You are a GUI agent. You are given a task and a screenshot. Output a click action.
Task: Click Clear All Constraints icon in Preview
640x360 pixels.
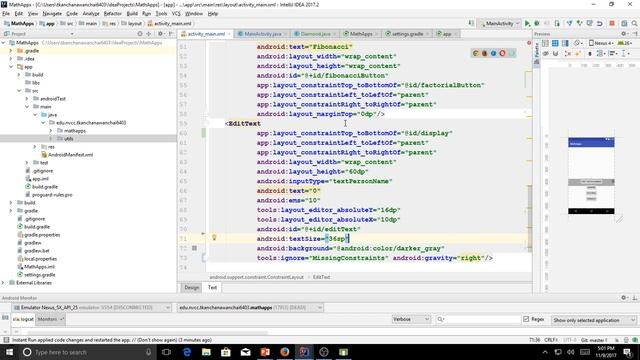(x=567, y=53)
